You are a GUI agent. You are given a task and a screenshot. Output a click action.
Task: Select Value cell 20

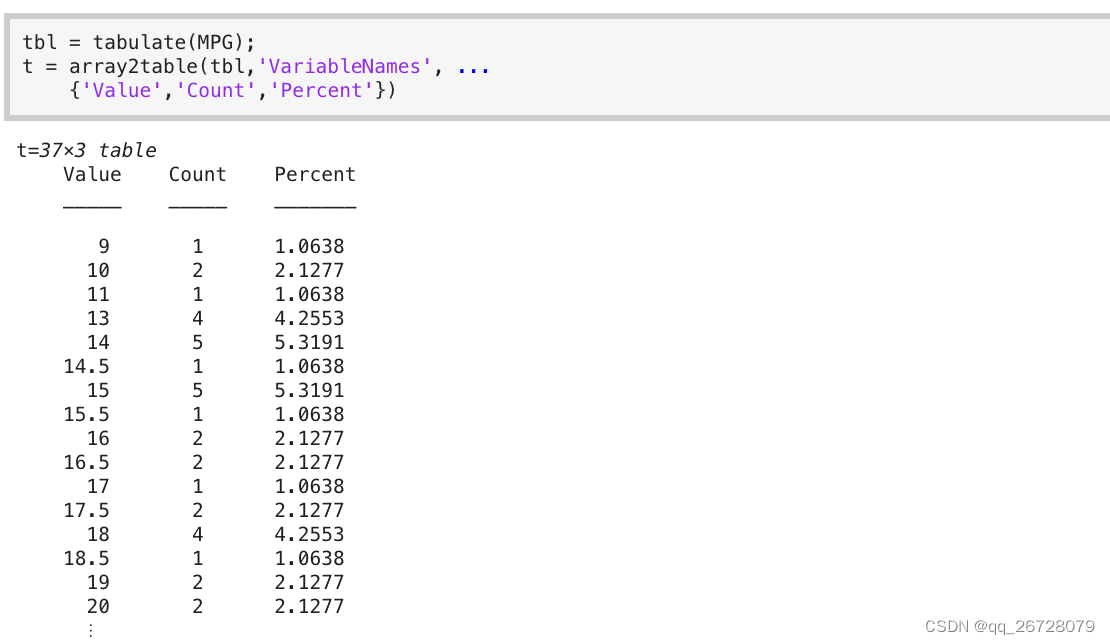pyautogui.click(x=98, y=607)
